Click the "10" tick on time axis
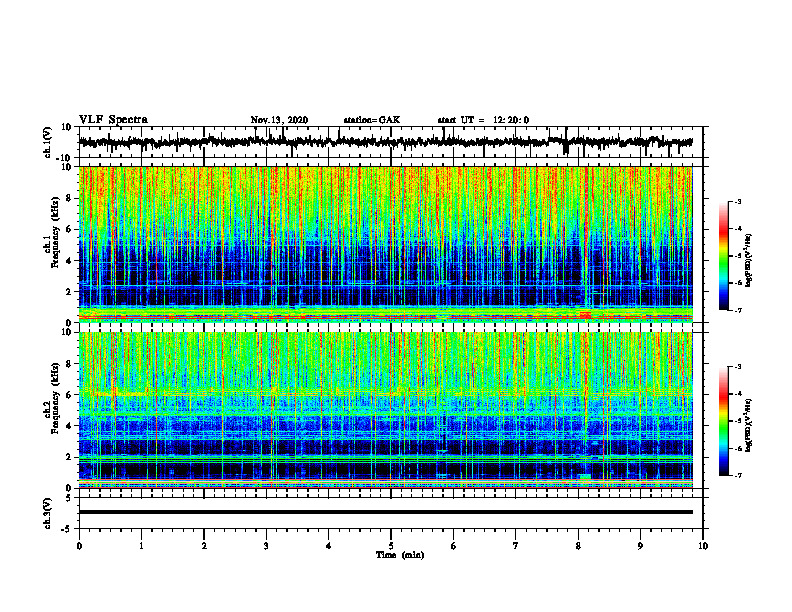The image size is (792, 612). (x=703, y=546)
